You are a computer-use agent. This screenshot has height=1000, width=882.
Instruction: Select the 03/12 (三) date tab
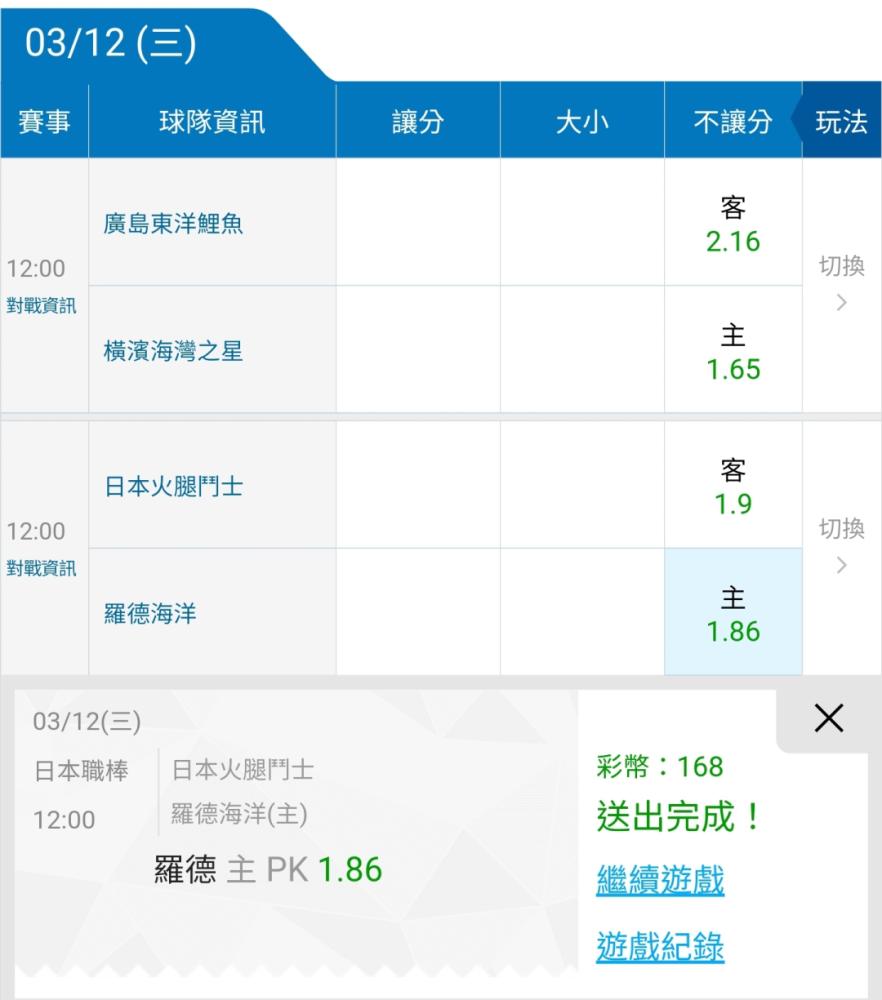point(110,43)
